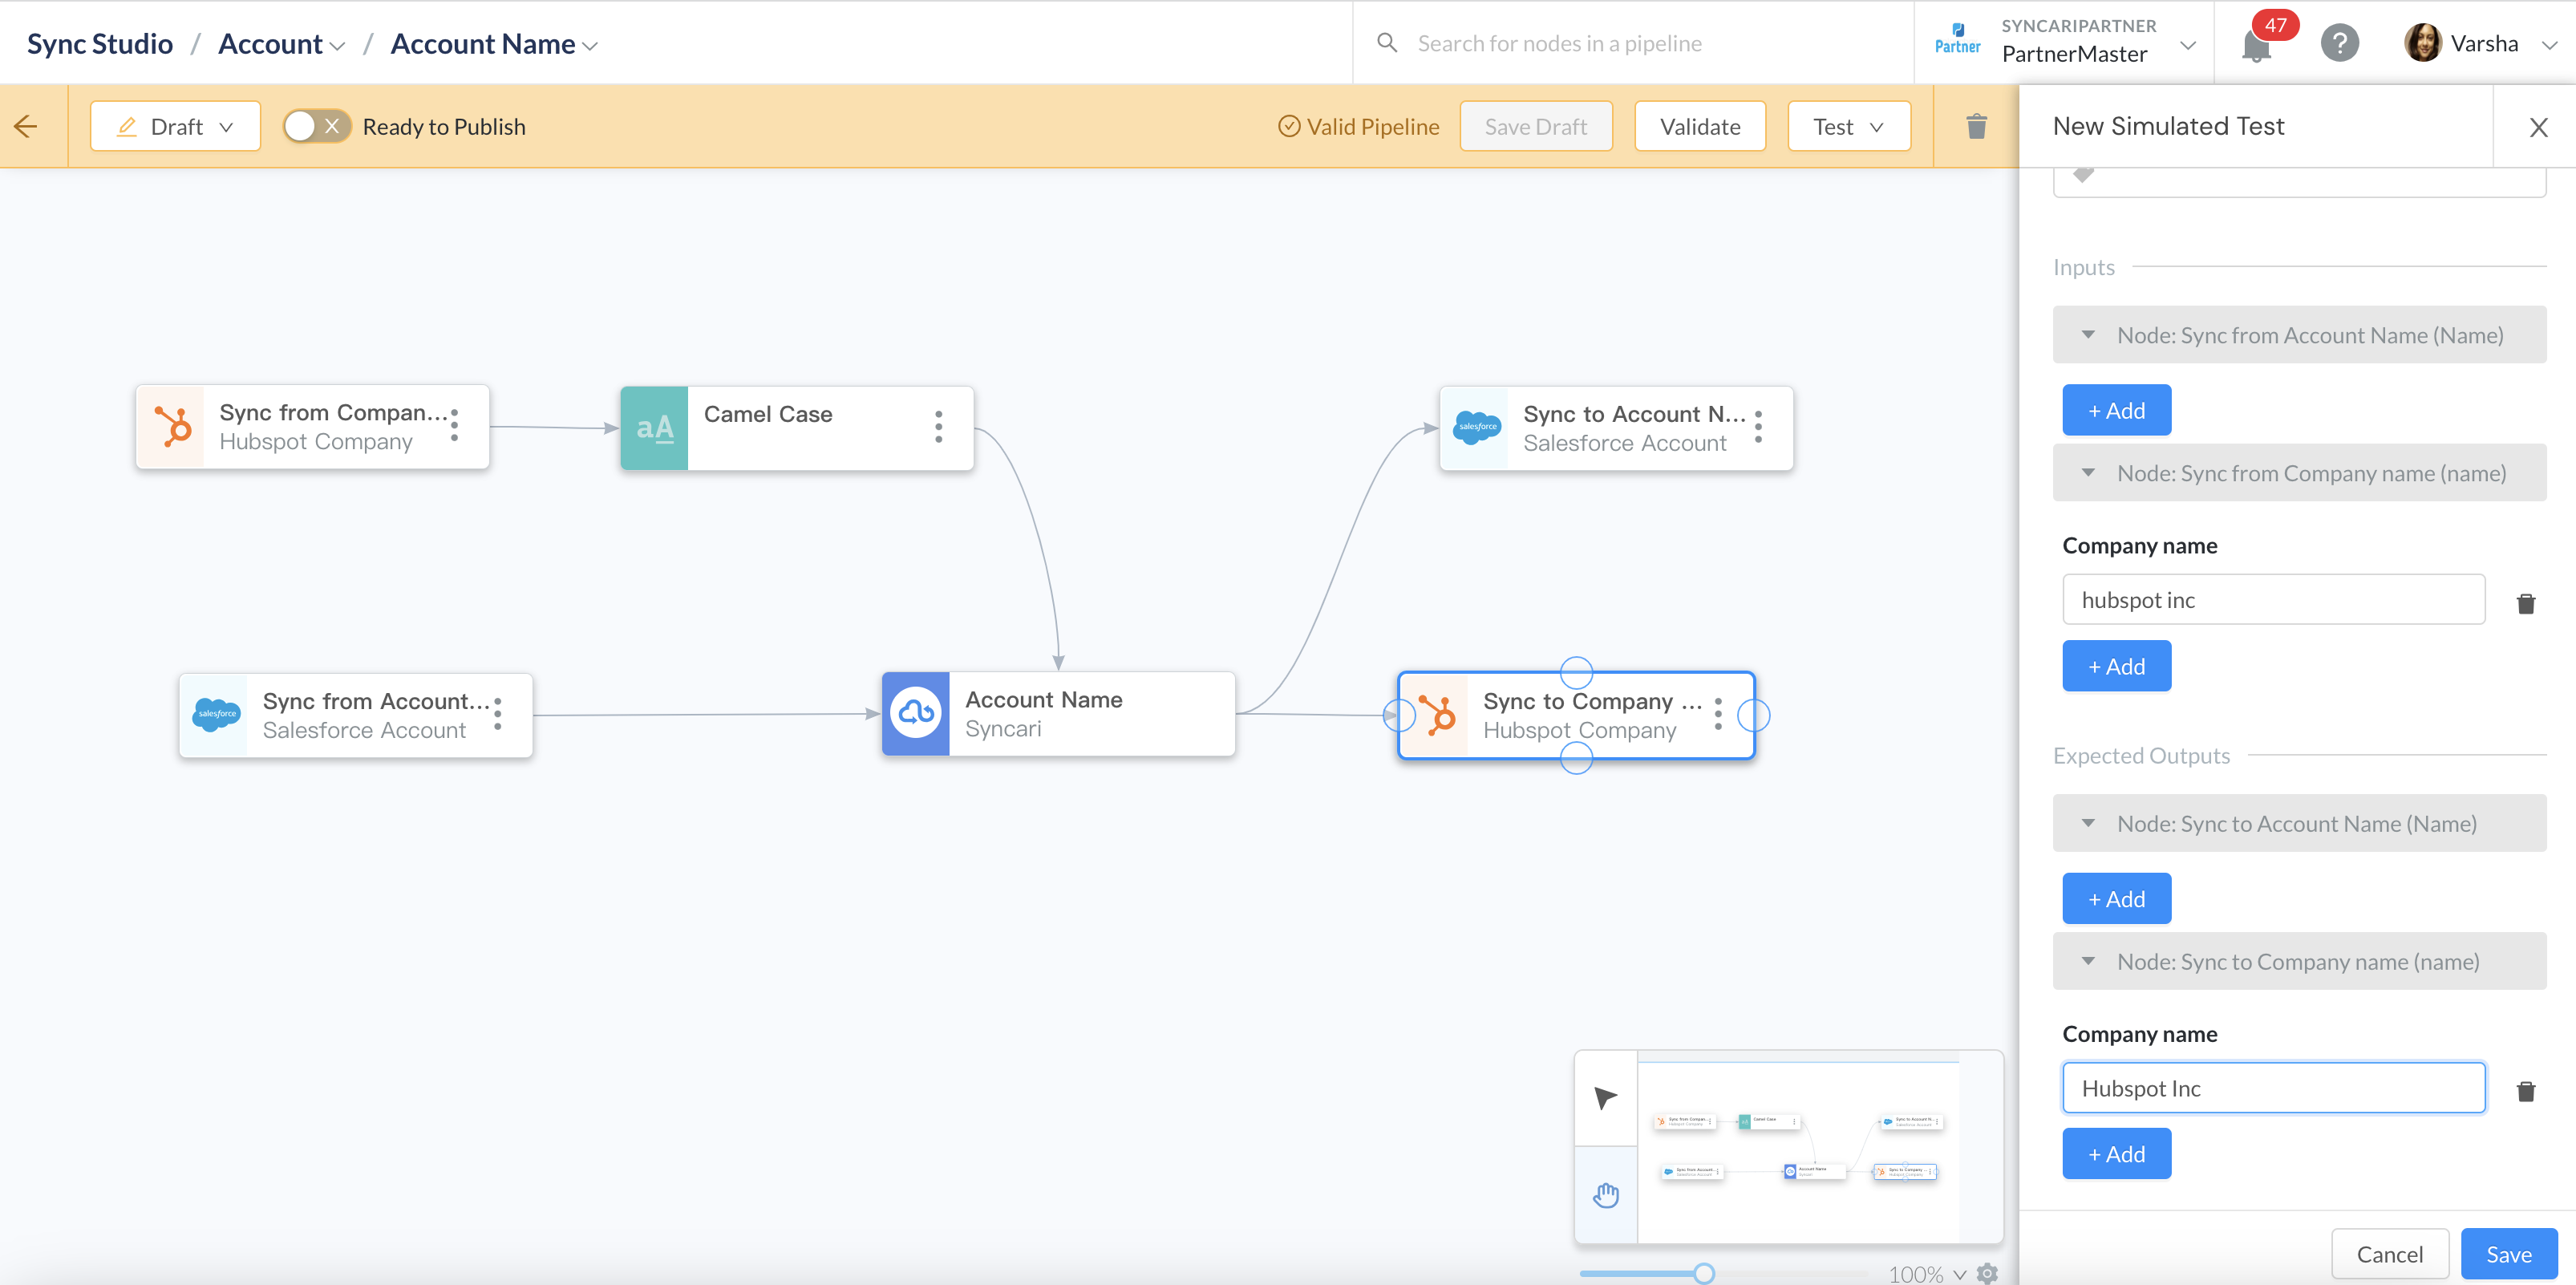Click top connector handle on Sync to Company node
This screenshot has width=2576, height=1285.
click(x=1576, y=672)
